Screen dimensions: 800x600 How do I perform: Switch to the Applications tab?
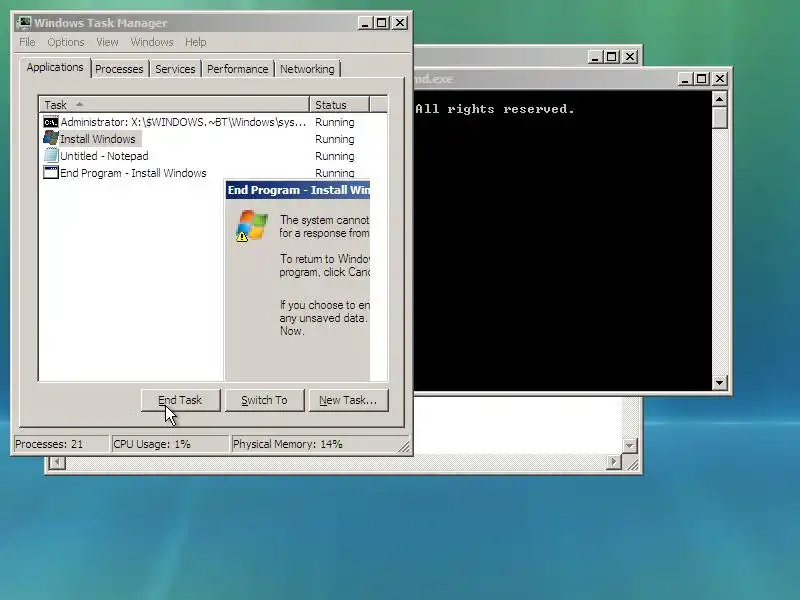coord(55,67)
